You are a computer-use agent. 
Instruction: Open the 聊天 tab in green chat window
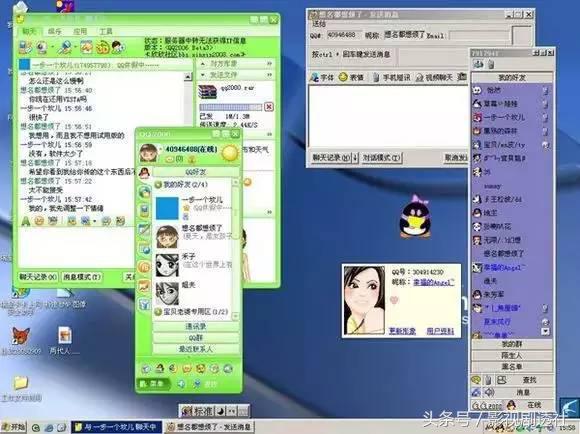coord(29,31)
